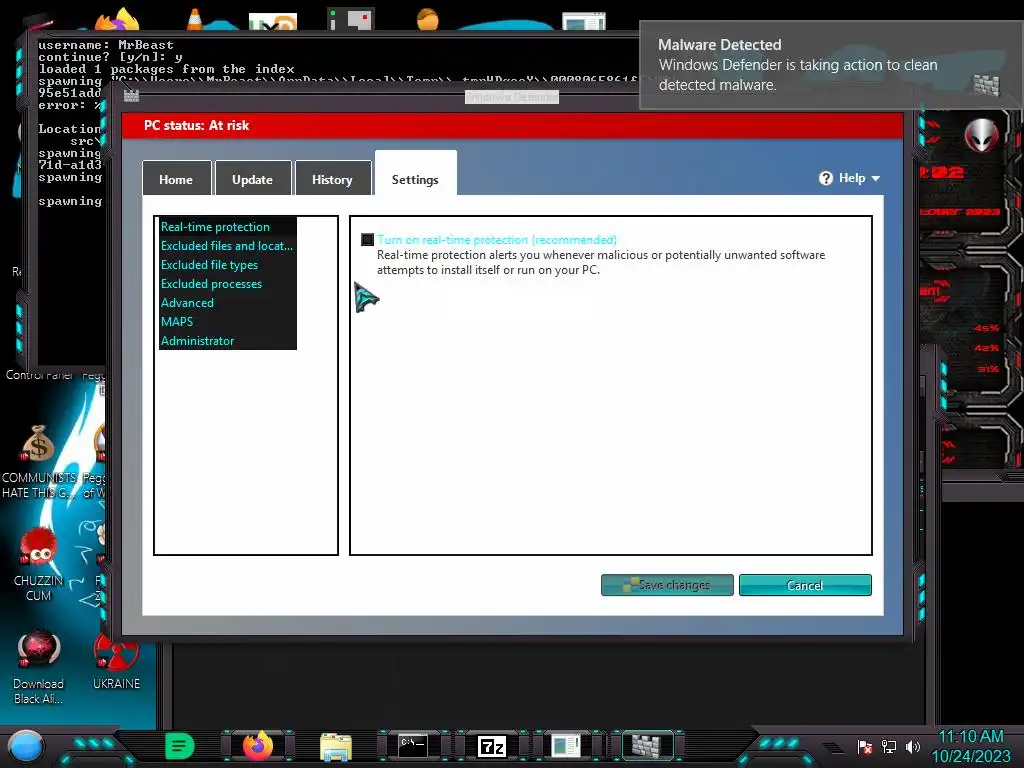1024x768 pixels.
Task: Click the Windows Defender taskbar button
Action: tap(647, 745)
